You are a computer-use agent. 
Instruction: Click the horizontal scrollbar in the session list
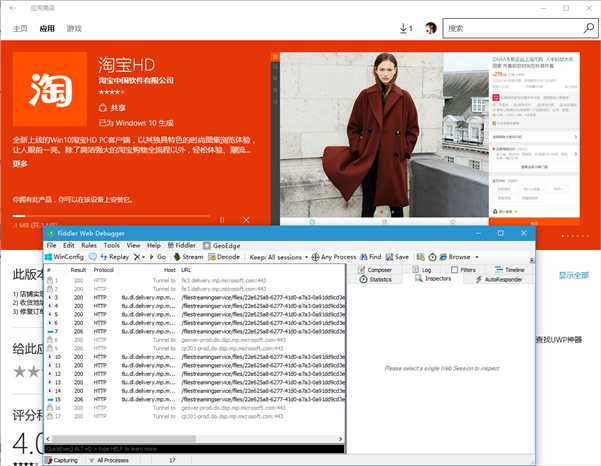(123, 439)
